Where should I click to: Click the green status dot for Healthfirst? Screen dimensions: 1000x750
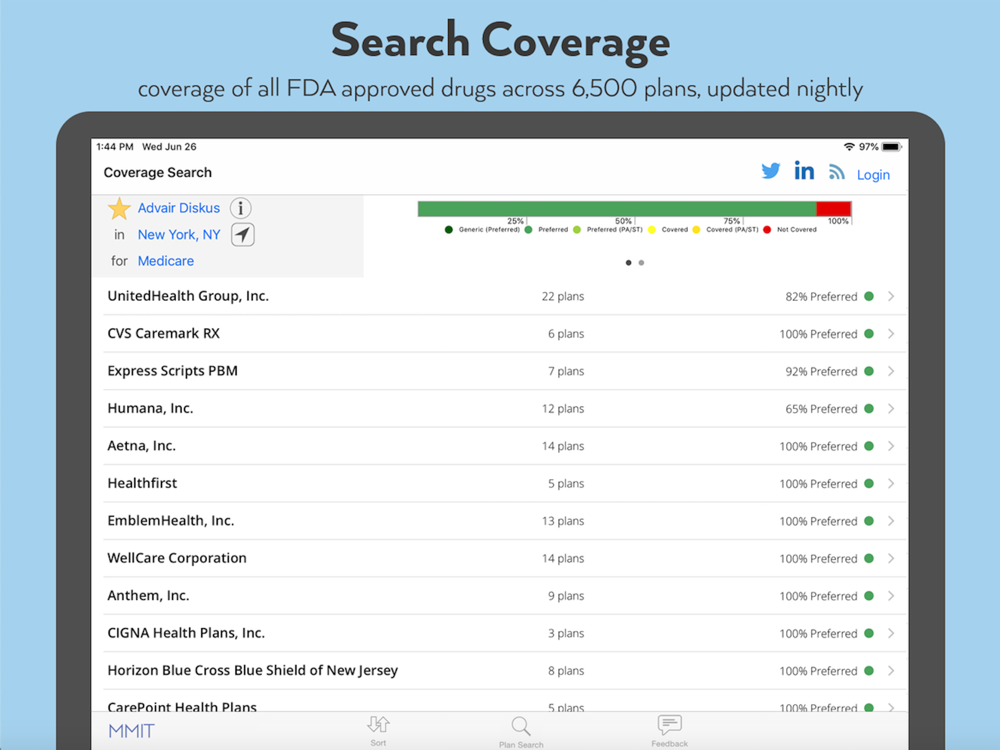[869, 483]
